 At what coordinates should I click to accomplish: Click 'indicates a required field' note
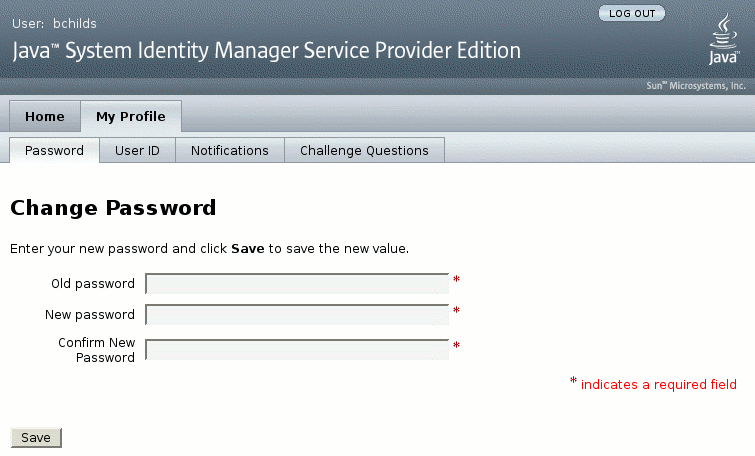(x=659, y=385)
